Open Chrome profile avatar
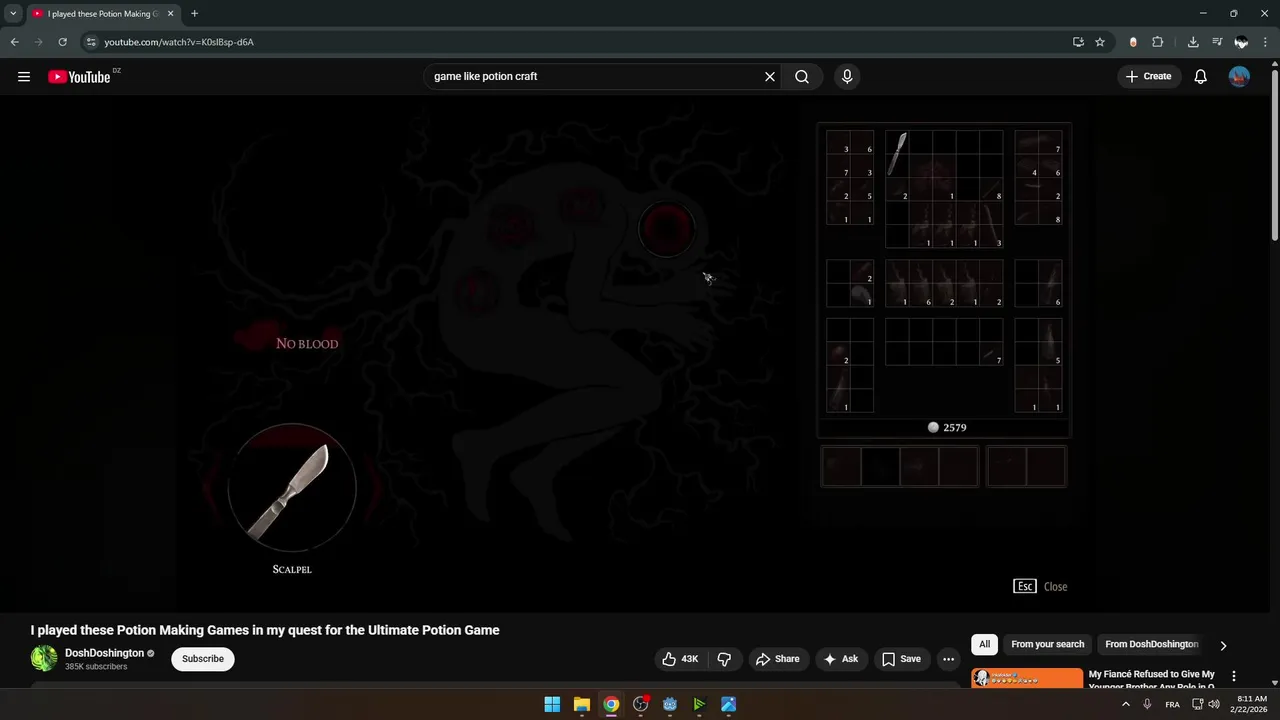 1241,42
